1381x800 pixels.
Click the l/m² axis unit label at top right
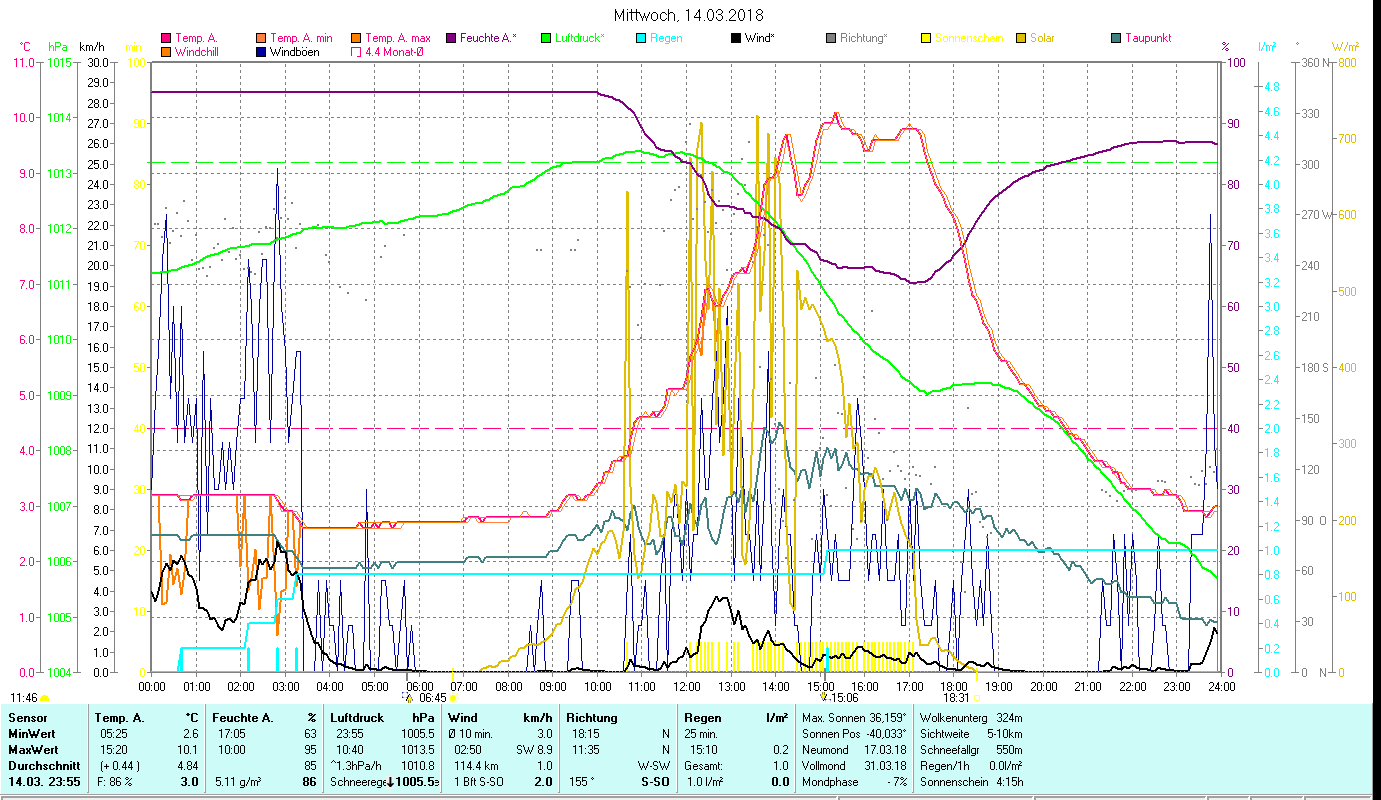(x=1267, y=47)
